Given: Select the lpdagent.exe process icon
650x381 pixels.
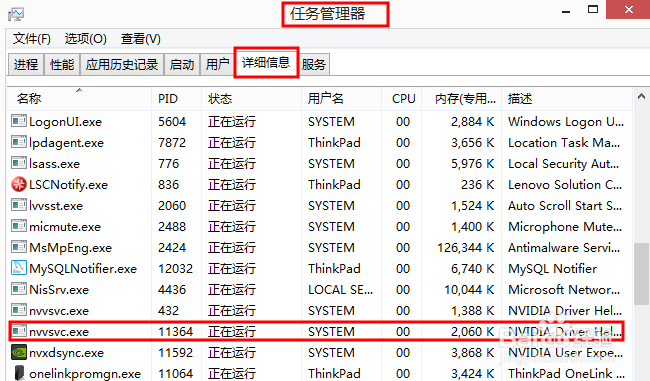Looking at the screenshot, I should [x=19, y=142].
